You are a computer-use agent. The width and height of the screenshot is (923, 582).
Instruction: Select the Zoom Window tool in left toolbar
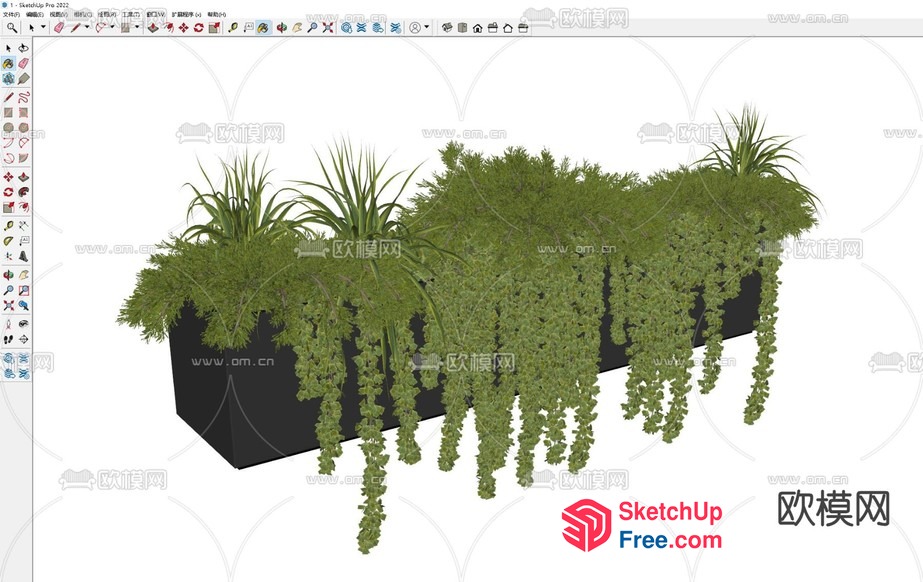coord(24,290)
